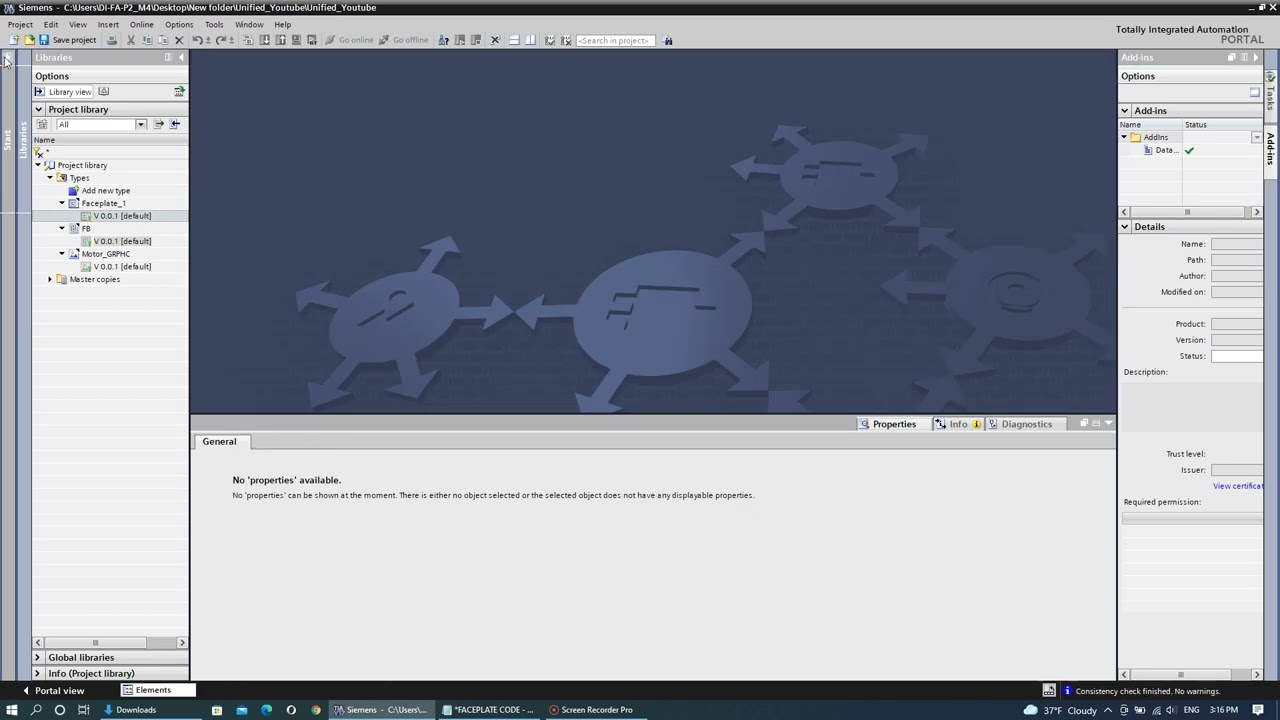The width and height of the screenshot is (1280, 720).
Task: Click the Search in project field
Action: tap(615, 40)
